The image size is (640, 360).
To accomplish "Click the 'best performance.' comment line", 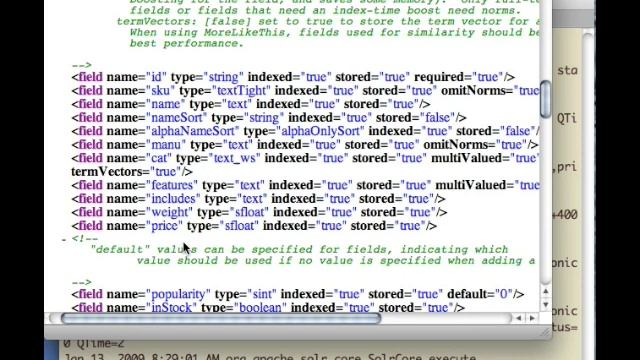I will click(x=187, y=43).
